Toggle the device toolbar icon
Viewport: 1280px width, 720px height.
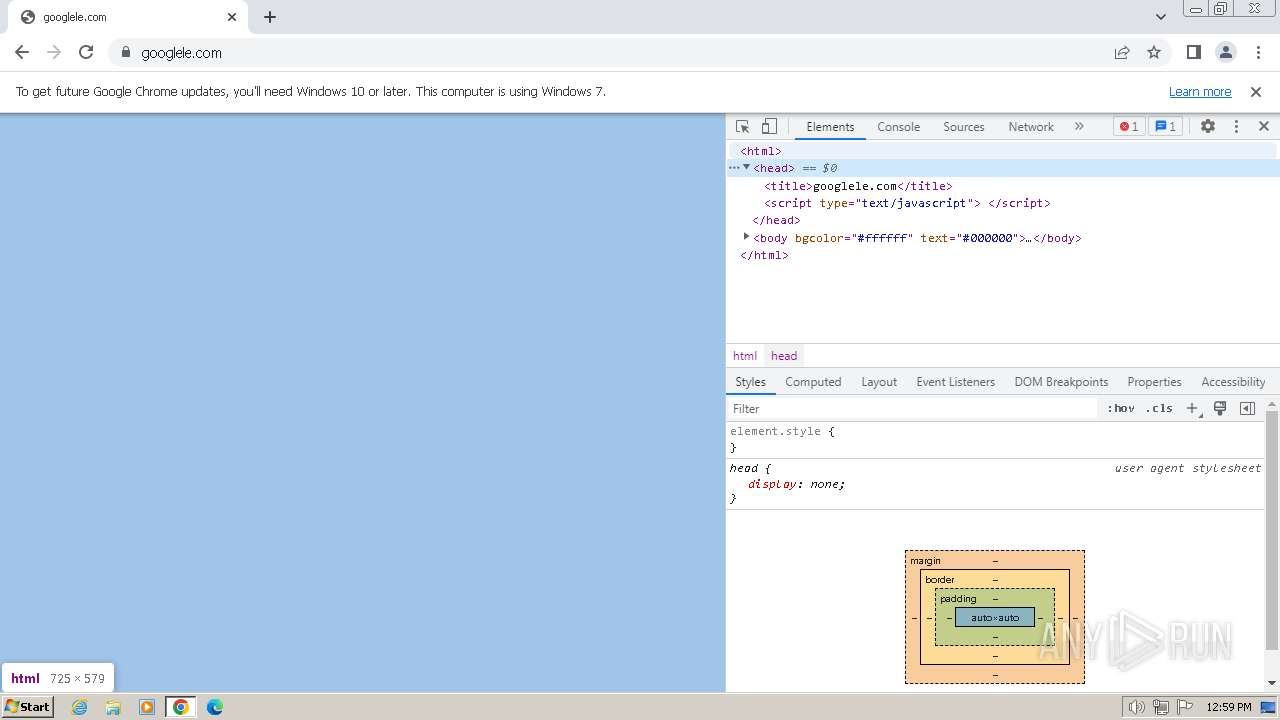(769, 127)
